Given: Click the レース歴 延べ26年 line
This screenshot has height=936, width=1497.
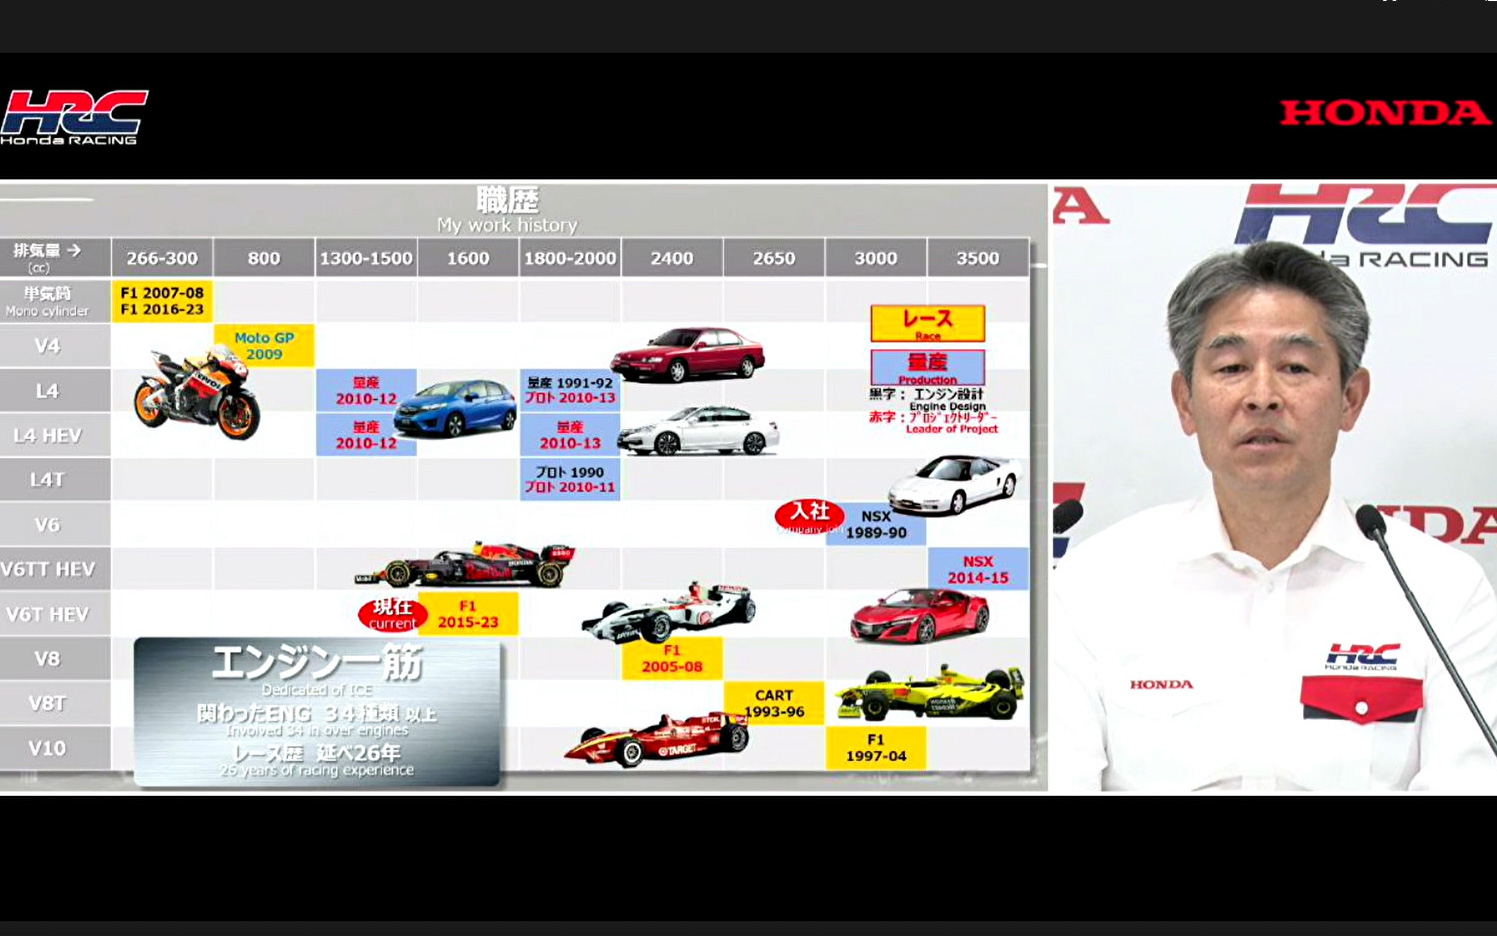Looking at the screenshot, I should (317, 753).
